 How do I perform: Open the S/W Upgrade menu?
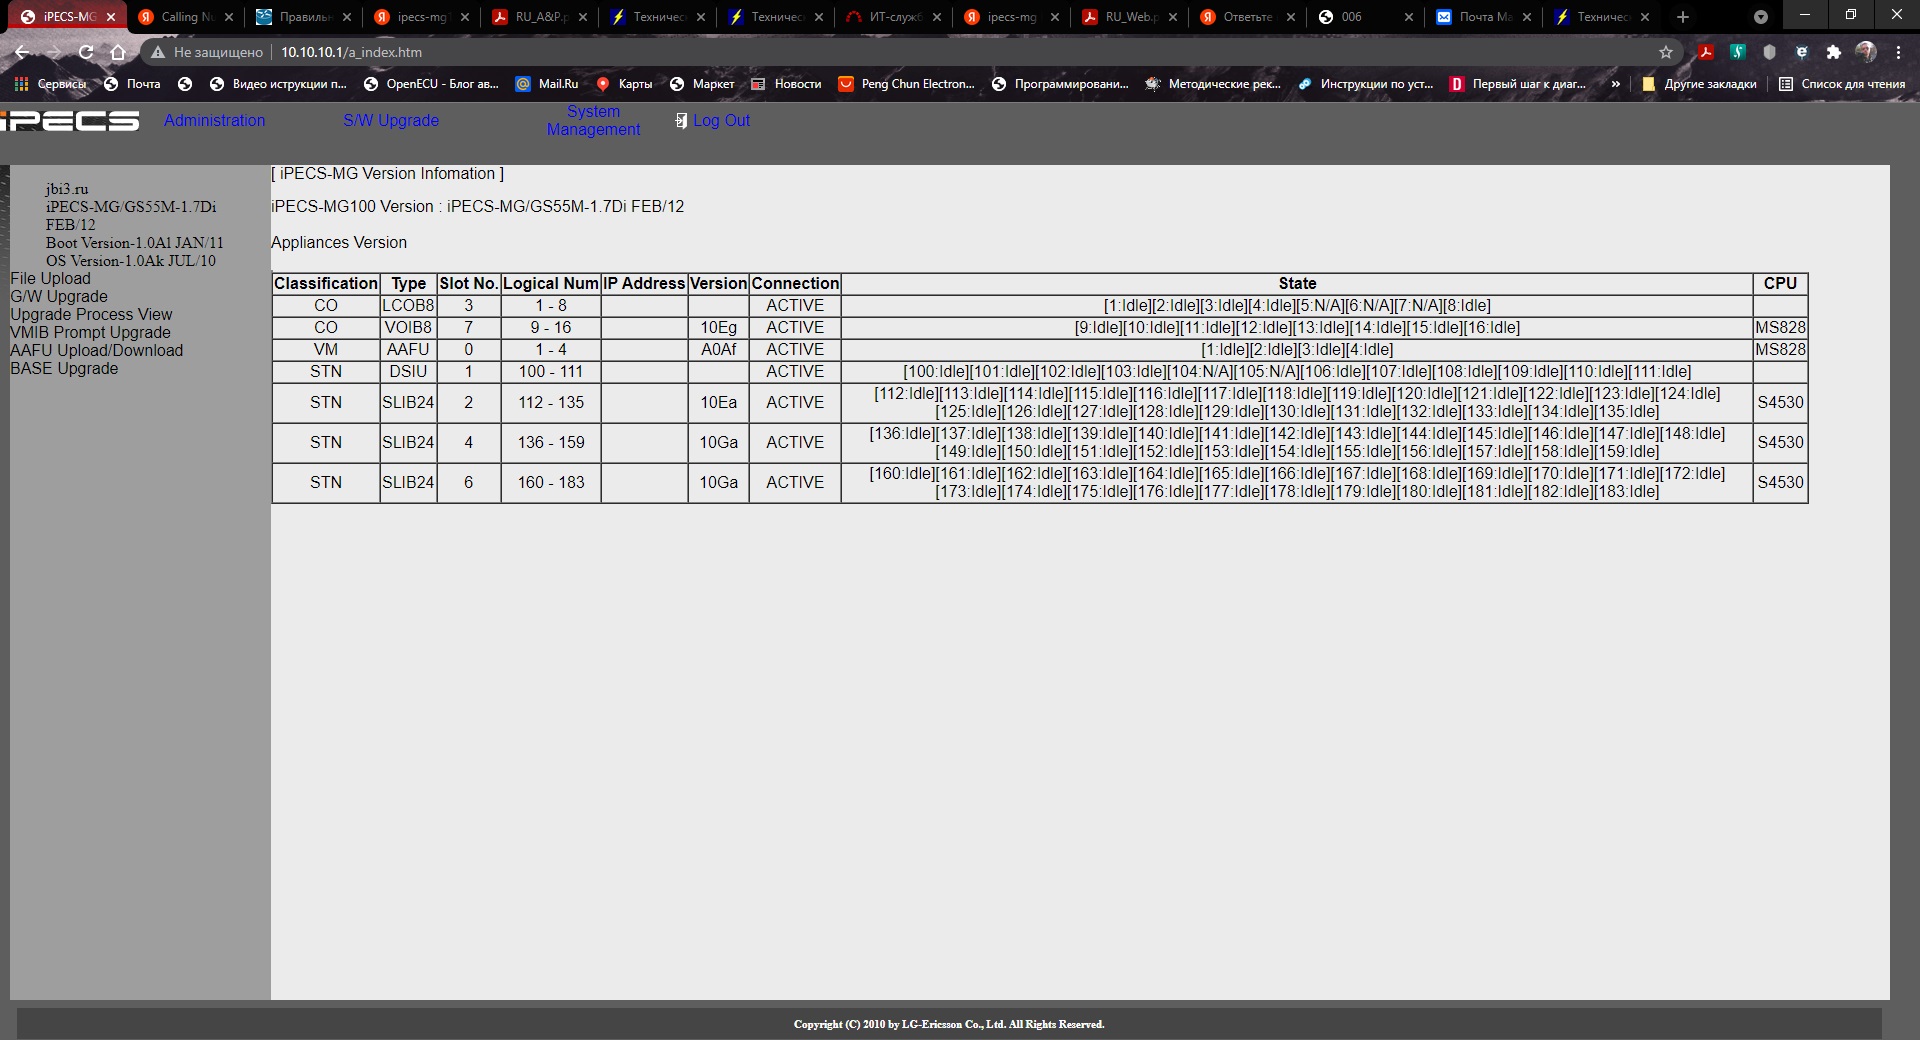pyautogui.click(x=391, y=120)
